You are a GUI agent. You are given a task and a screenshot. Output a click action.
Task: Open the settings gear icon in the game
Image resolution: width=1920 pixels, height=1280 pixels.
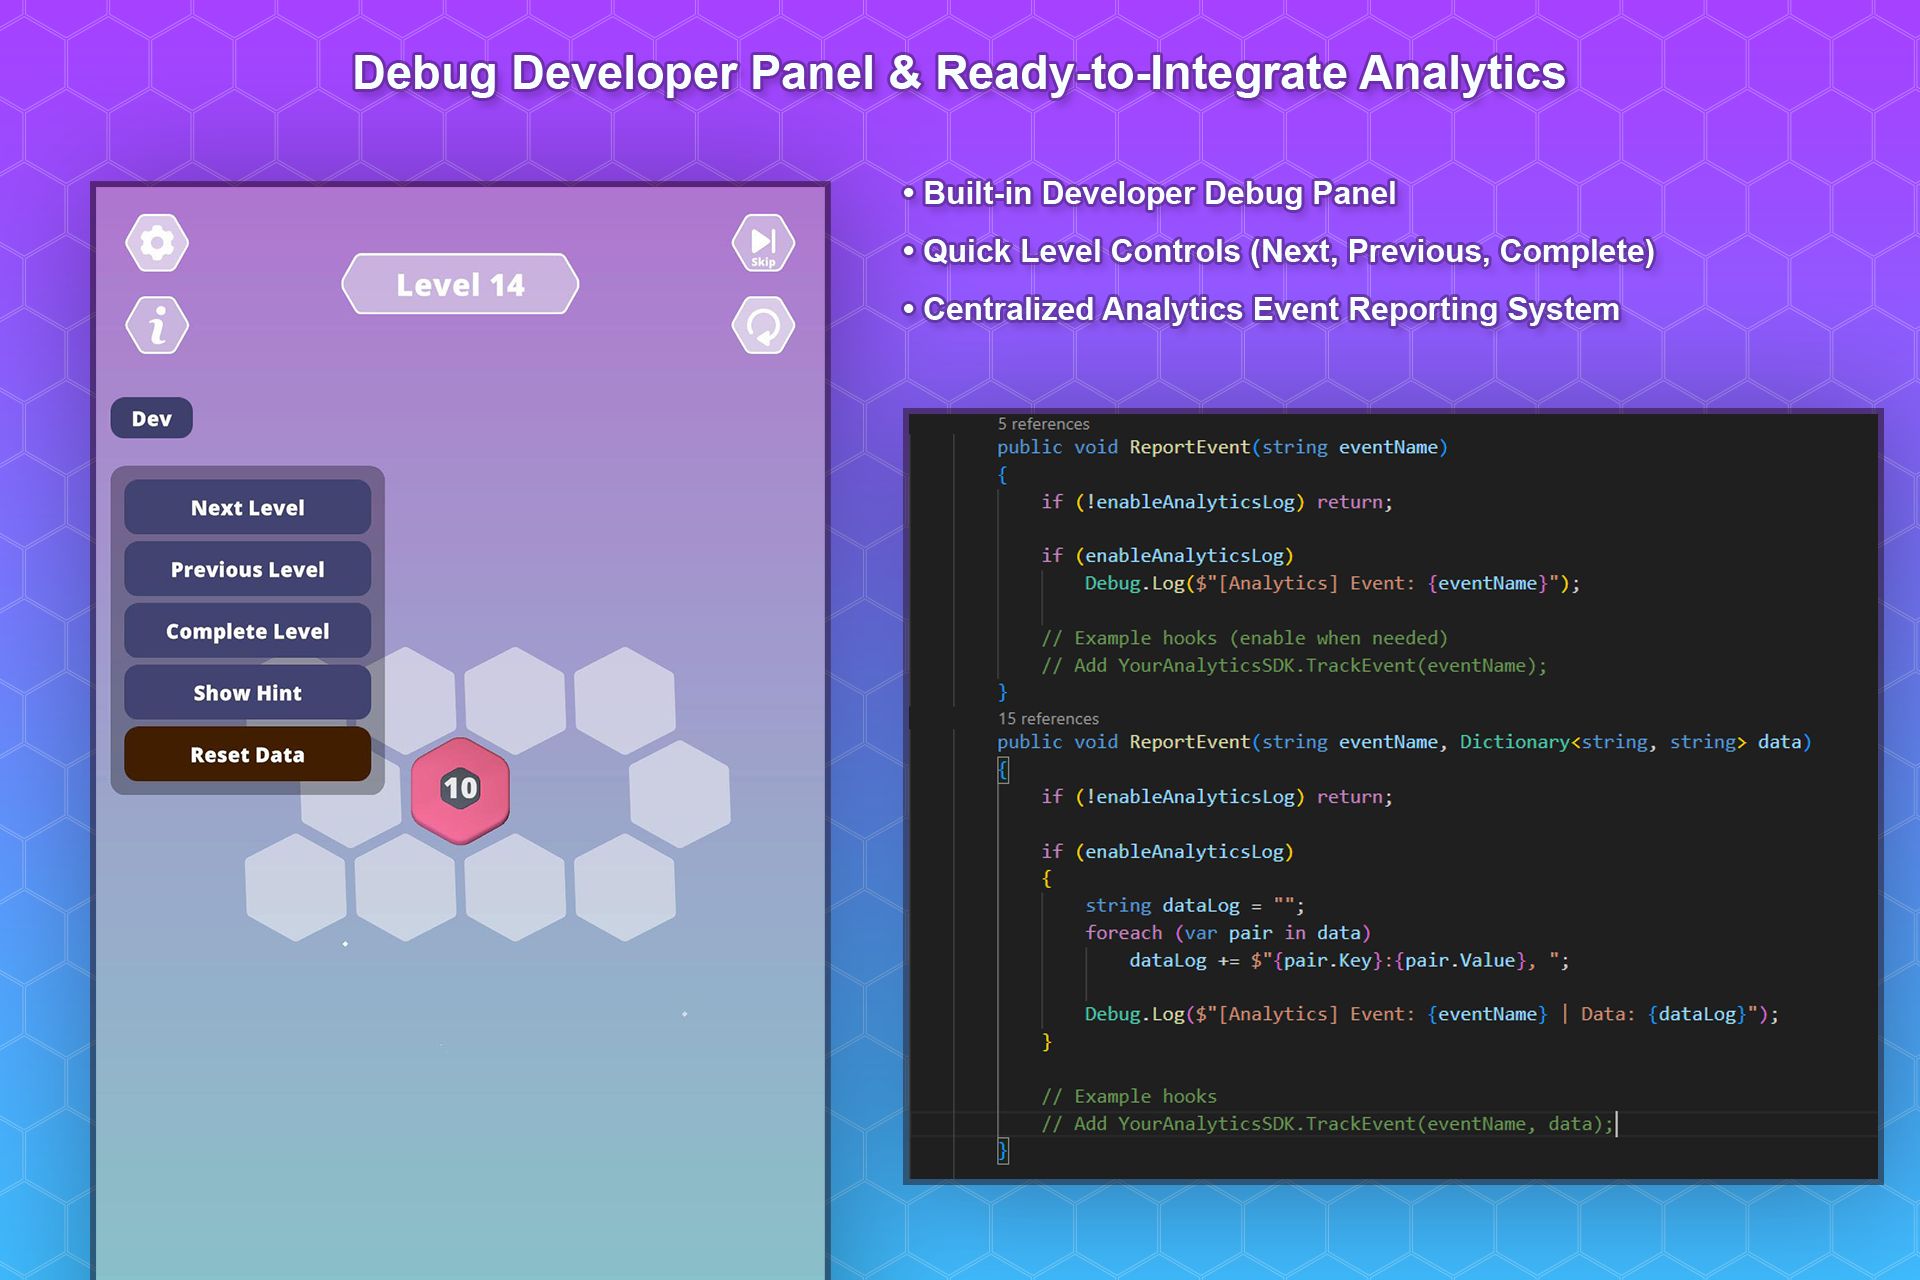157,243
